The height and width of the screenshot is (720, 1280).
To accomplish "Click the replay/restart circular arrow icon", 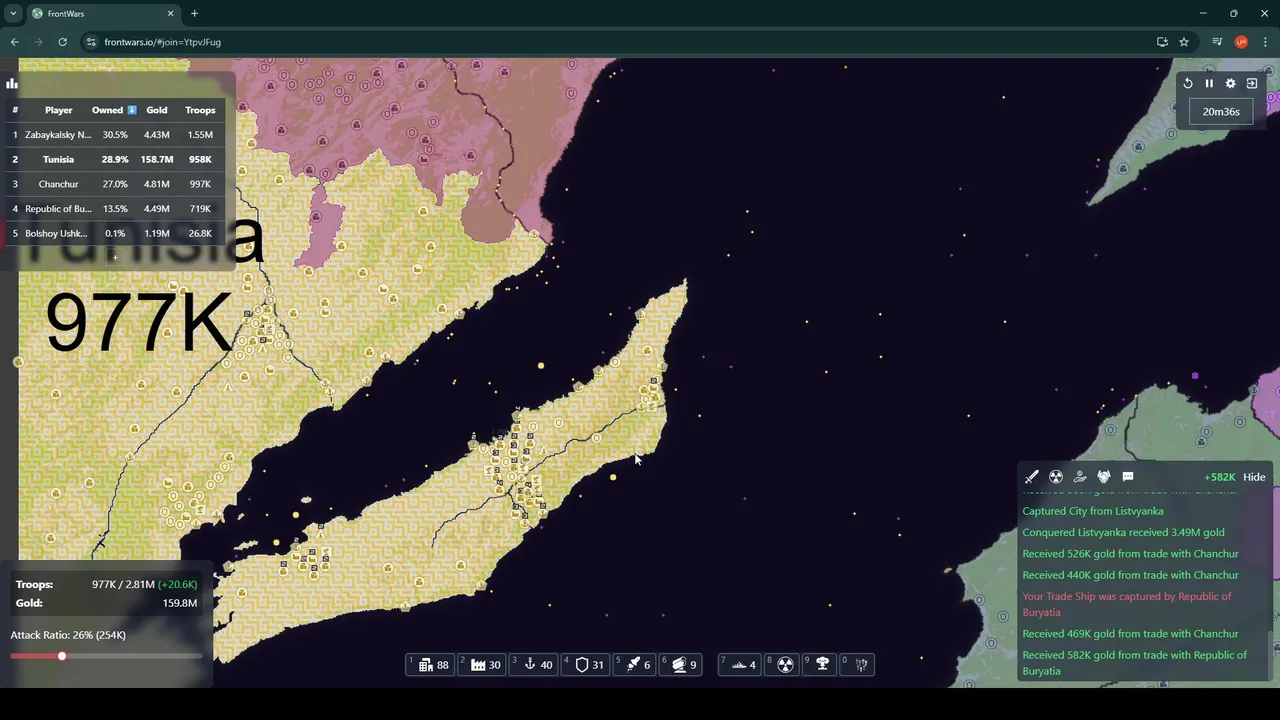I will click(1188, 84).
